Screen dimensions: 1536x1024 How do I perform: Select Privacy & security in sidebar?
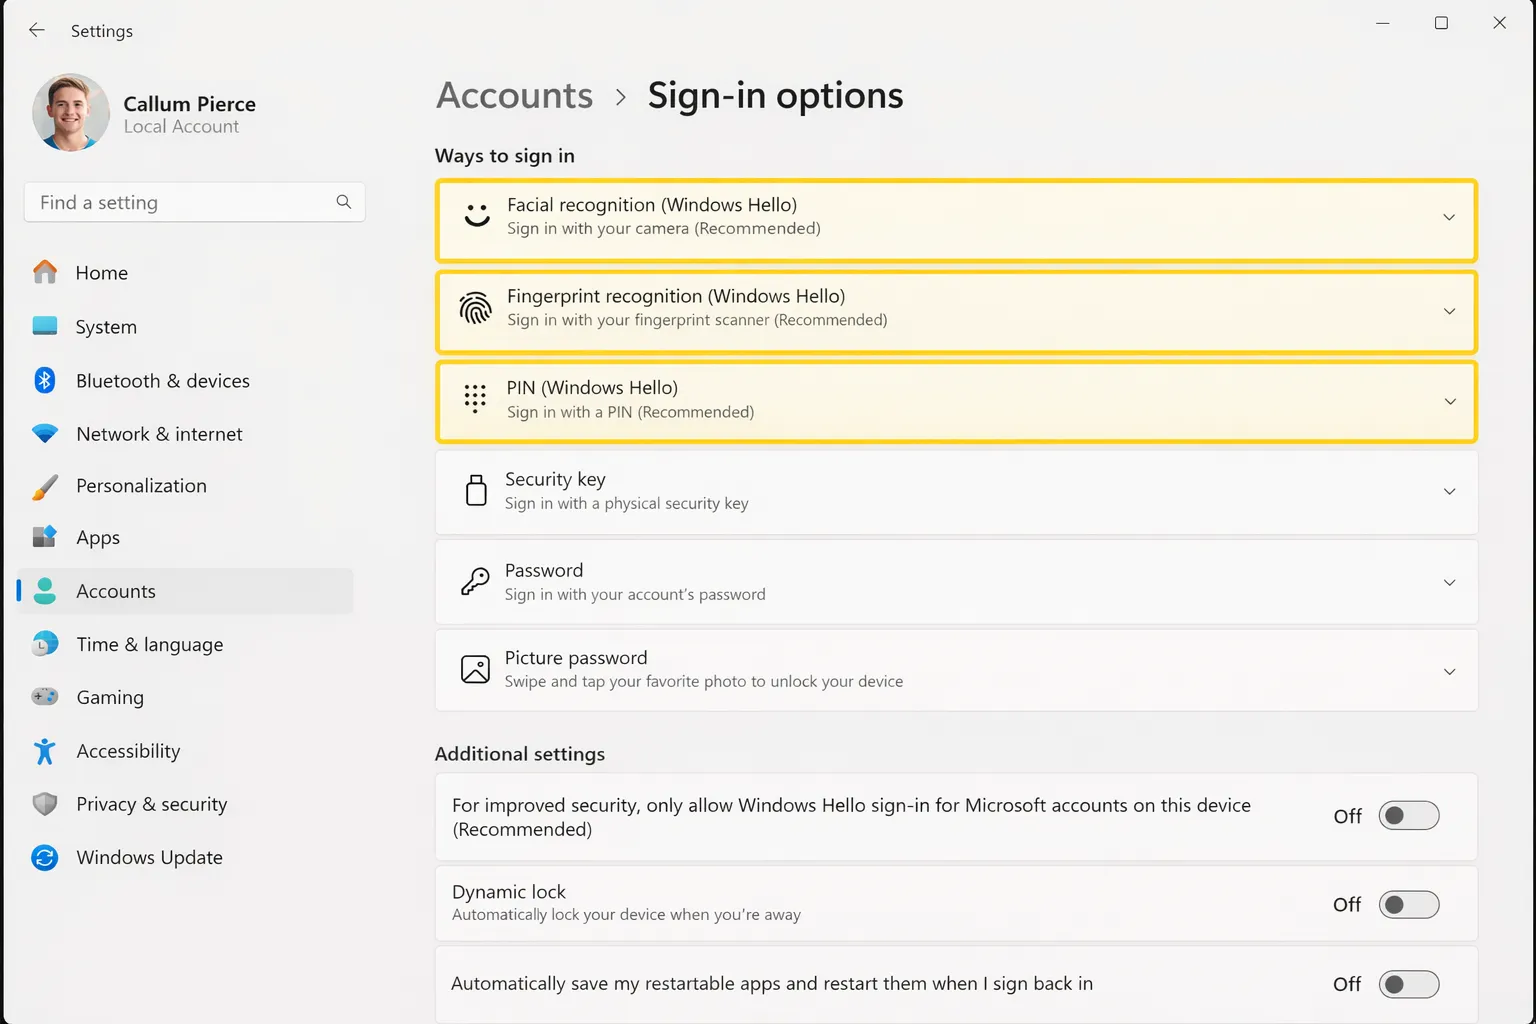tap(151, 804)
